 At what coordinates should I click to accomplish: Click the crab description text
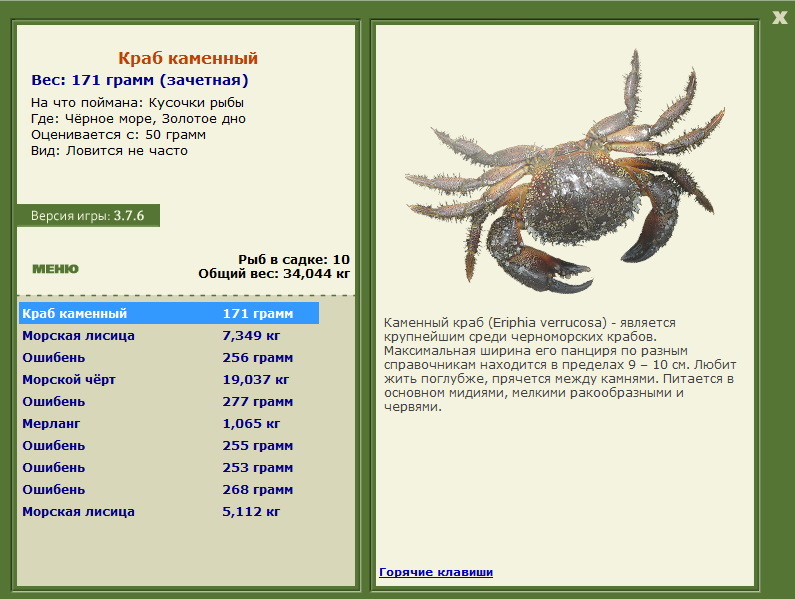point(560,364)
